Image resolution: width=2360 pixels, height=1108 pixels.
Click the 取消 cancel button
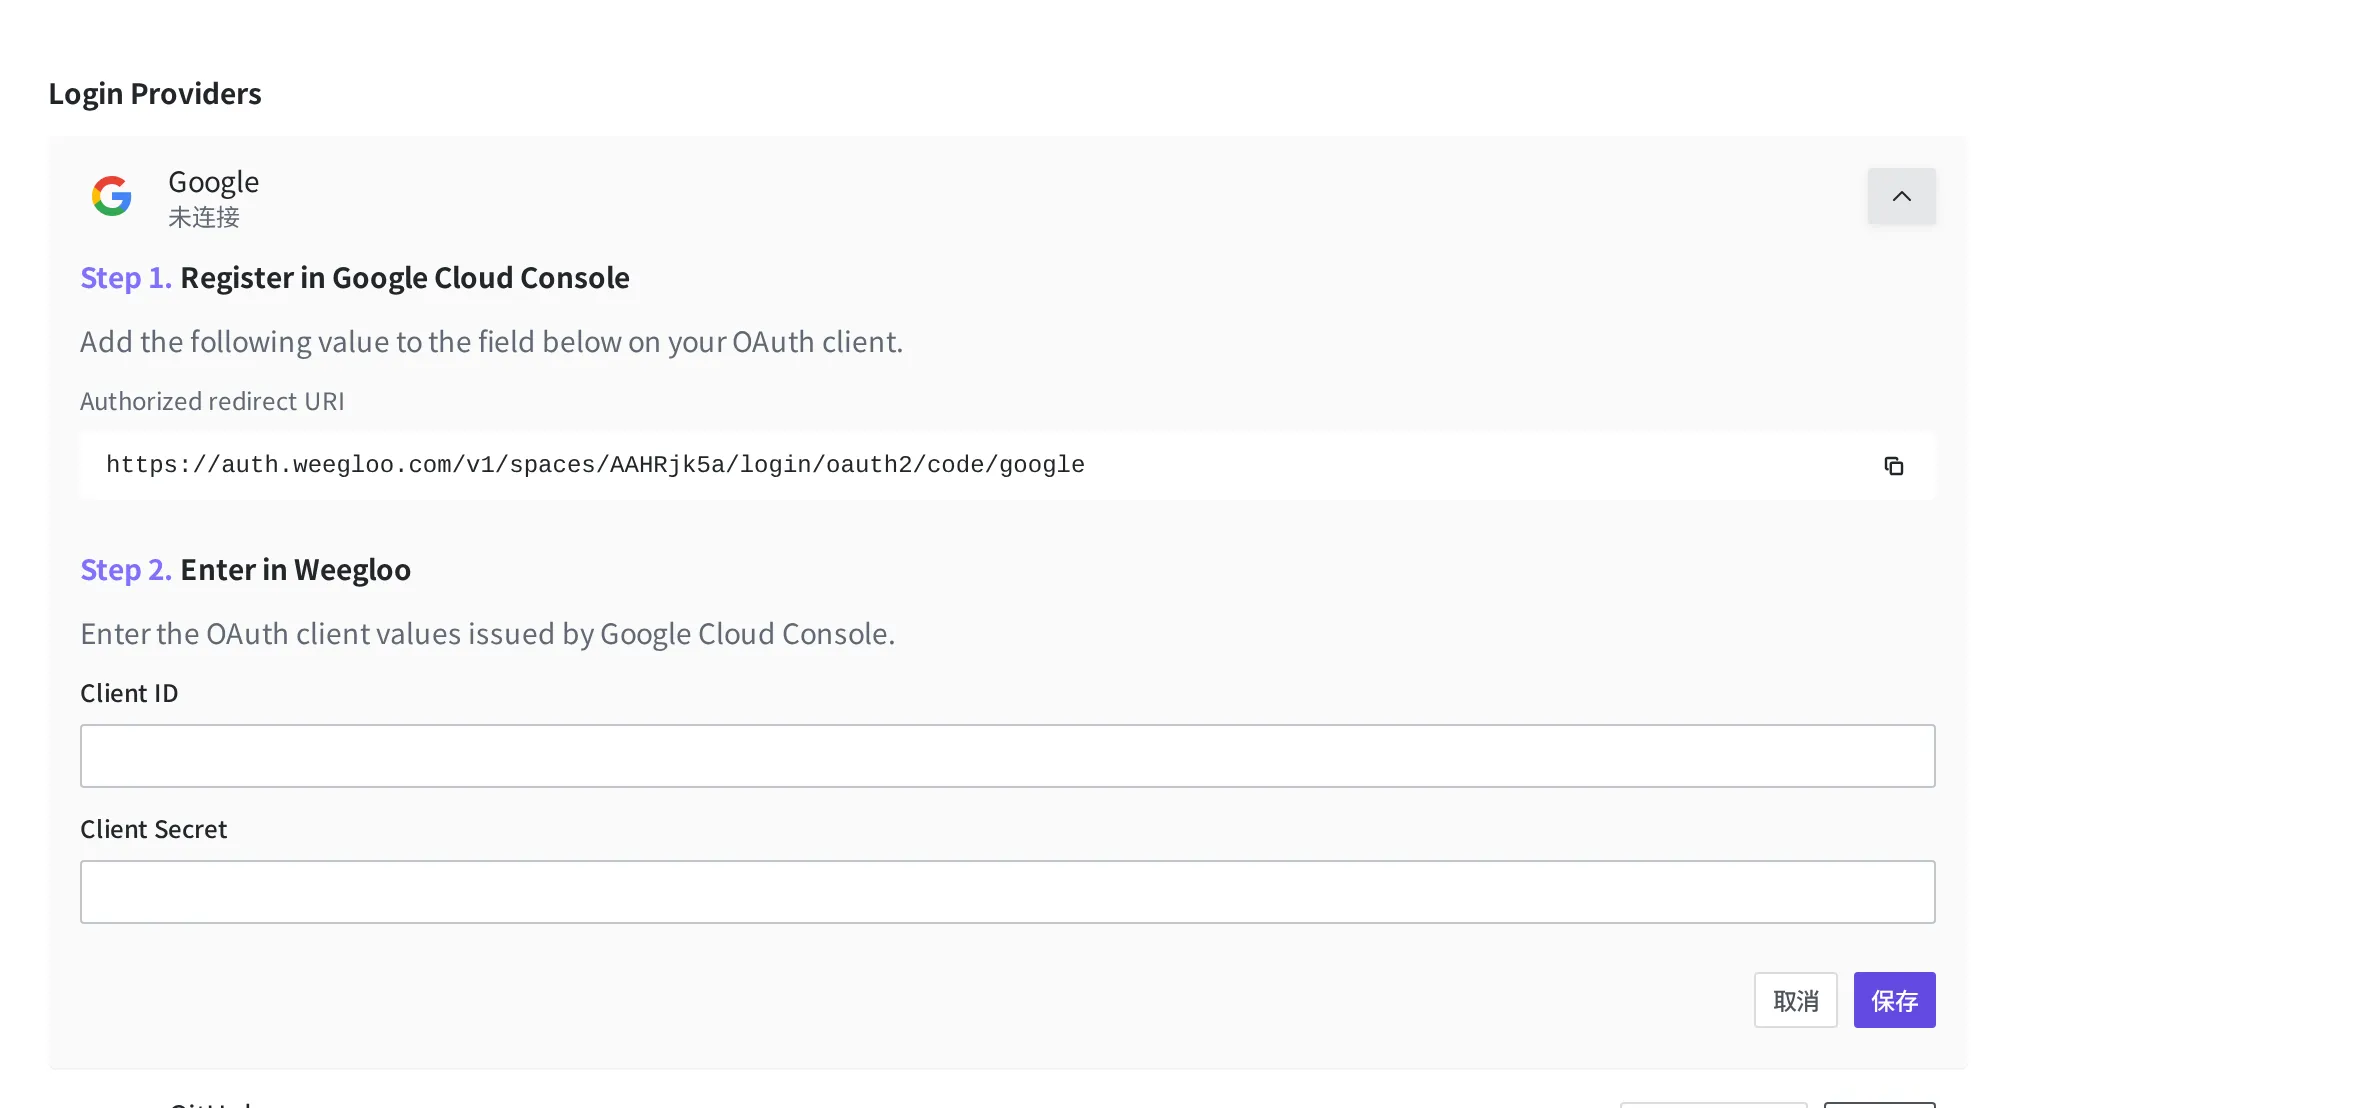point(1795,1000)
